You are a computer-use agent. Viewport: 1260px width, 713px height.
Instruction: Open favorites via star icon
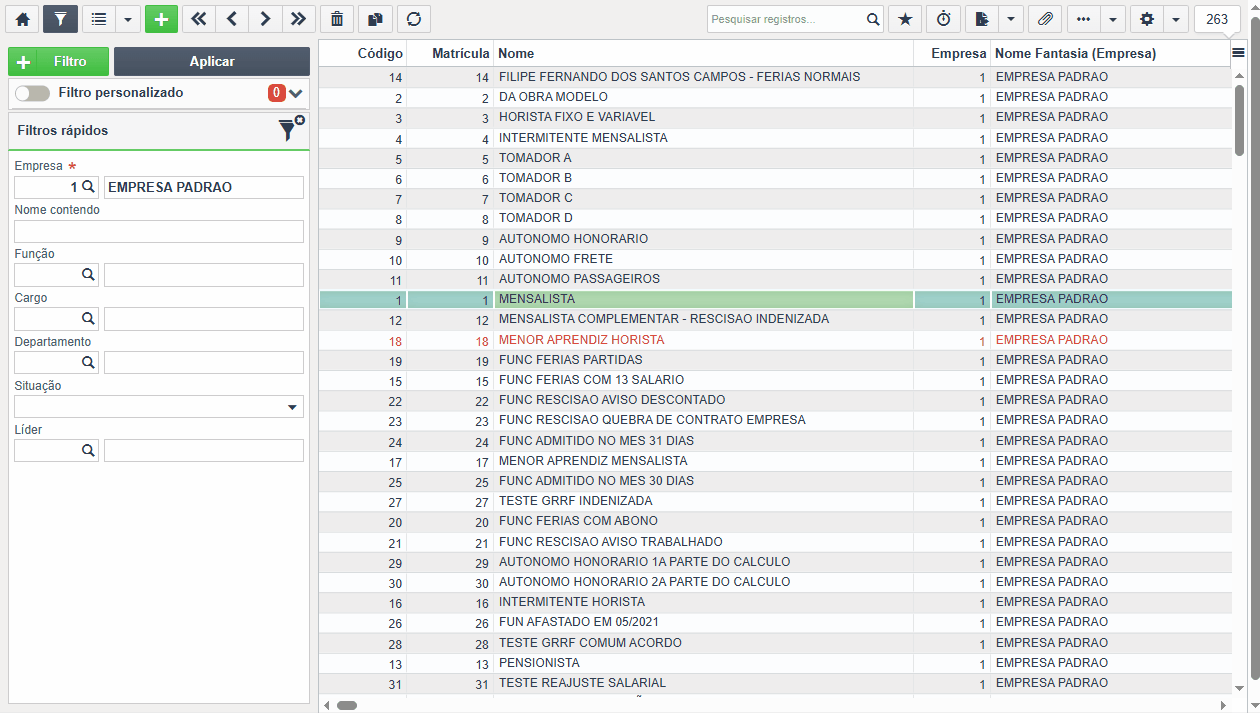(905, 19)
